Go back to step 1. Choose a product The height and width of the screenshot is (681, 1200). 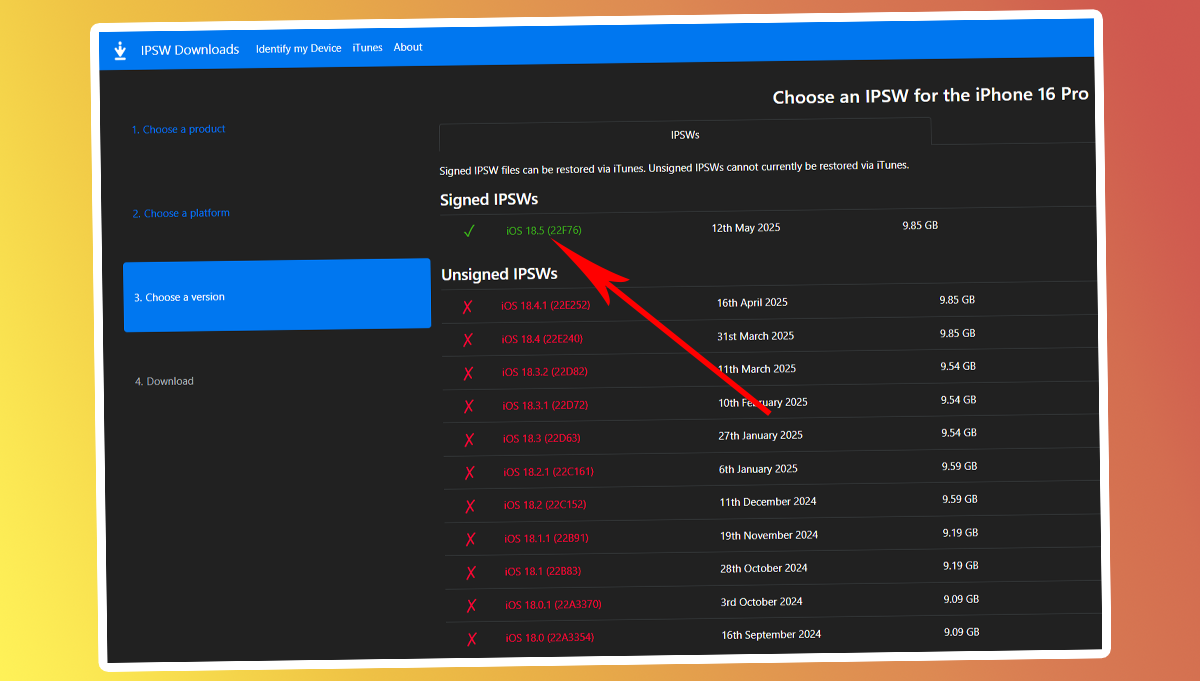(x=178, y=129)
